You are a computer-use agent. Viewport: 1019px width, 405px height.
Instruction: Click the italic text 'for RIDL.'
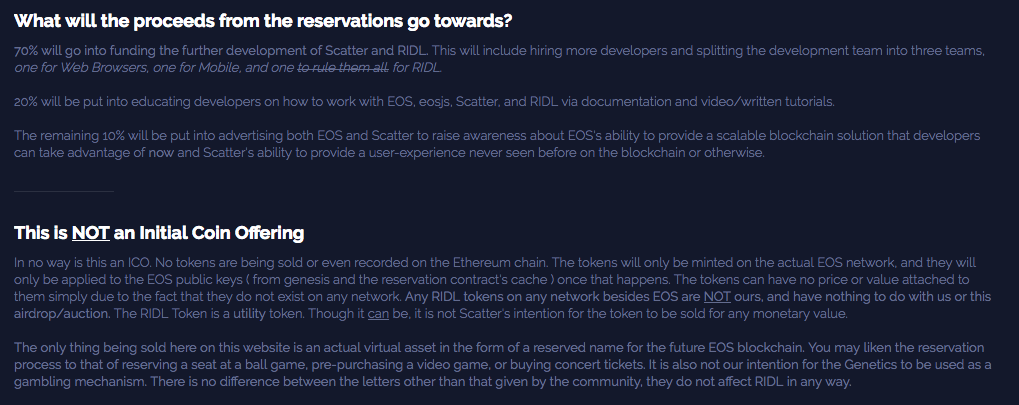coord(417,68)
